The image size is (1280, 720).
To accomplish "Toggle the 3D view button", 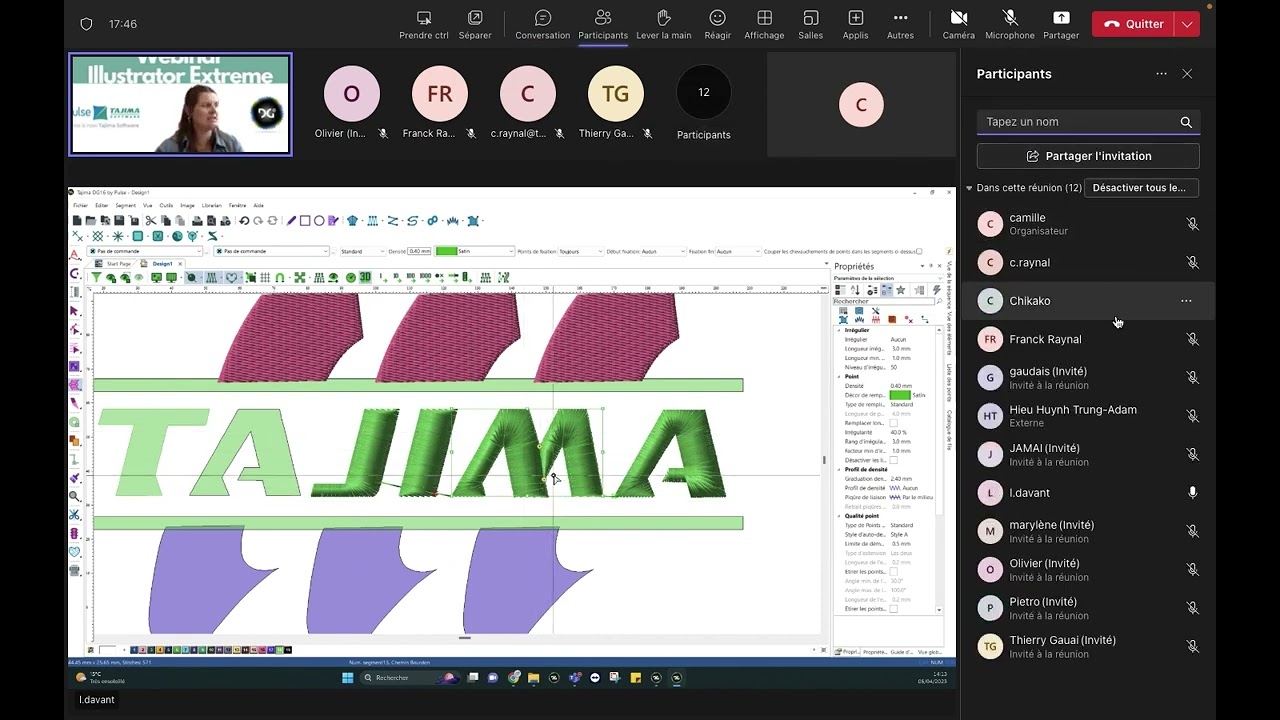I will coord(365,277).
